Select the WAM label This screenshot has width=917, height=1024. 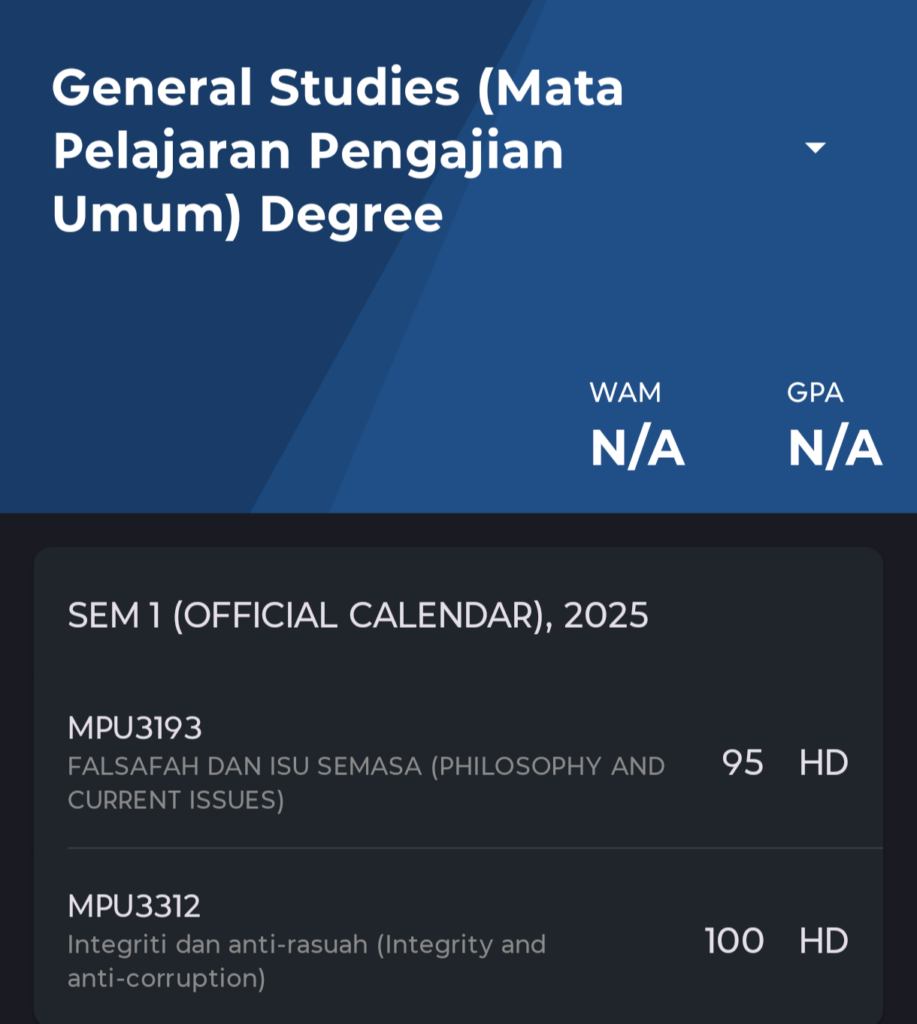[x=625, y=392]
